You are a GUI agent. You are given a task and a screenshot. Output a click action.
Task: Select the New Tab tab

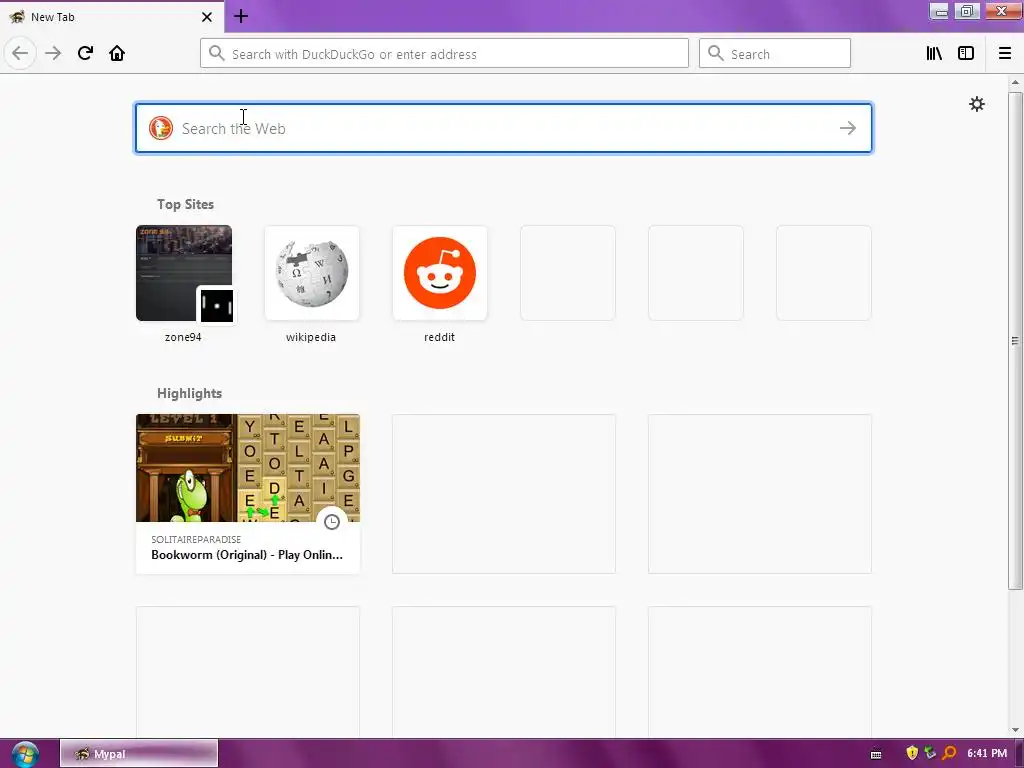point(112,16)
